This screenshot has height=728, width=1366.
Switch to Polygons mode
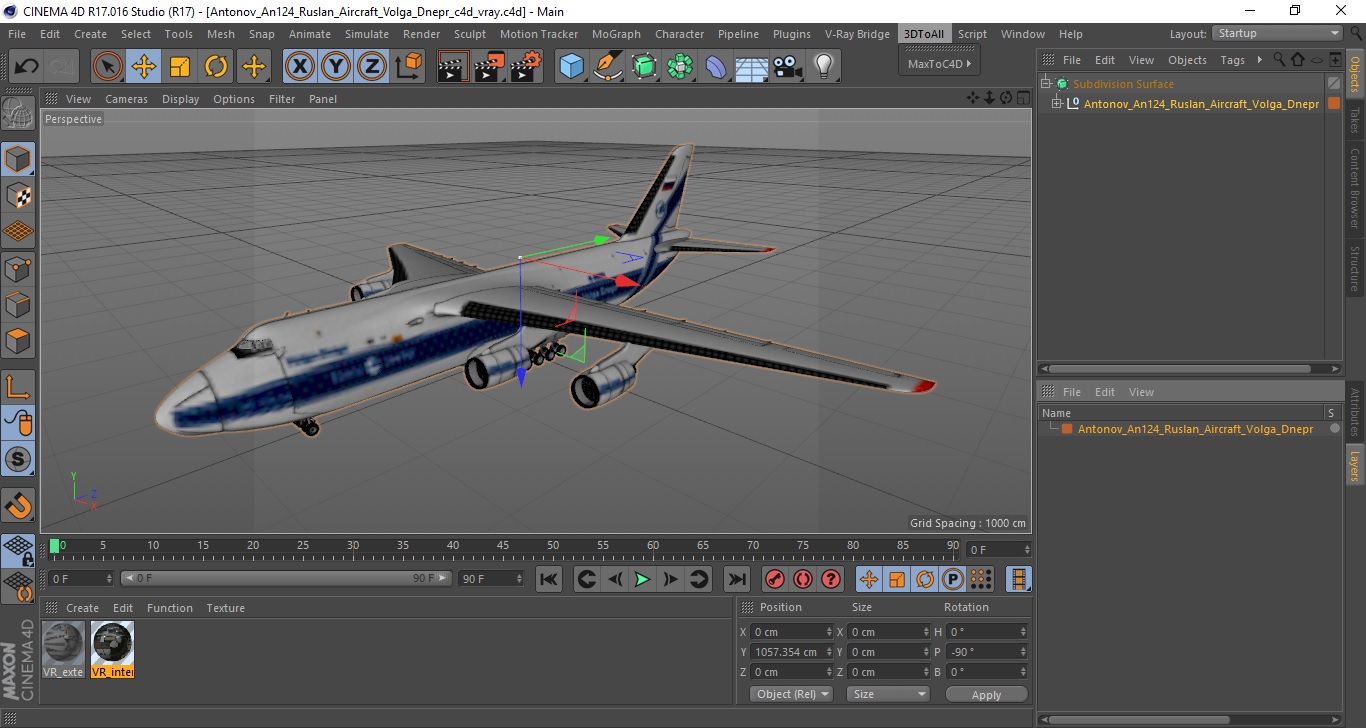click(x=18, y=340)
